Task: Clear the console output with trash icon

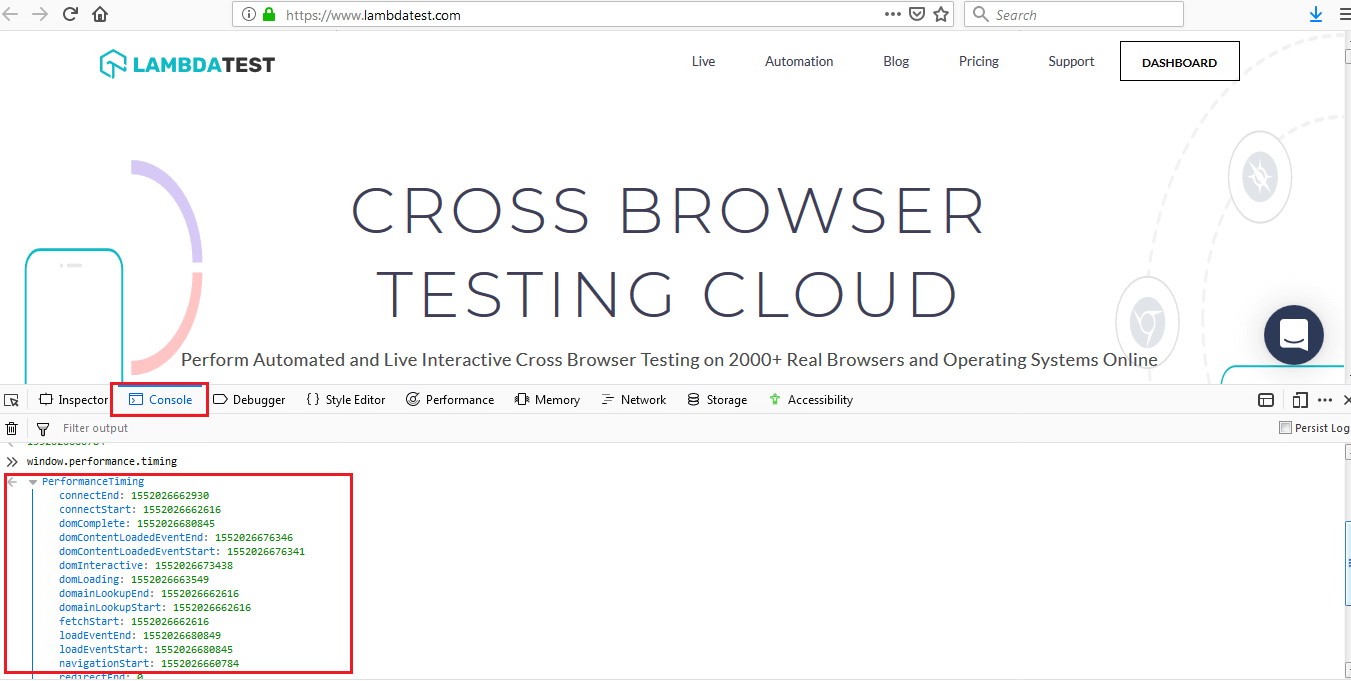Action: [11, 428]
